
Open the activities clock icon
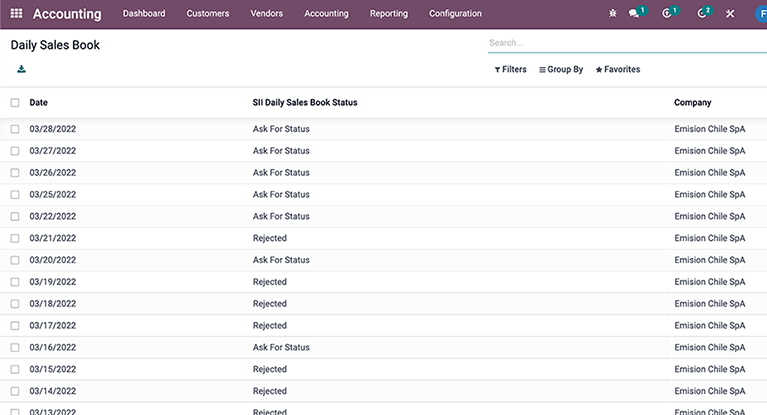point(702,14)
